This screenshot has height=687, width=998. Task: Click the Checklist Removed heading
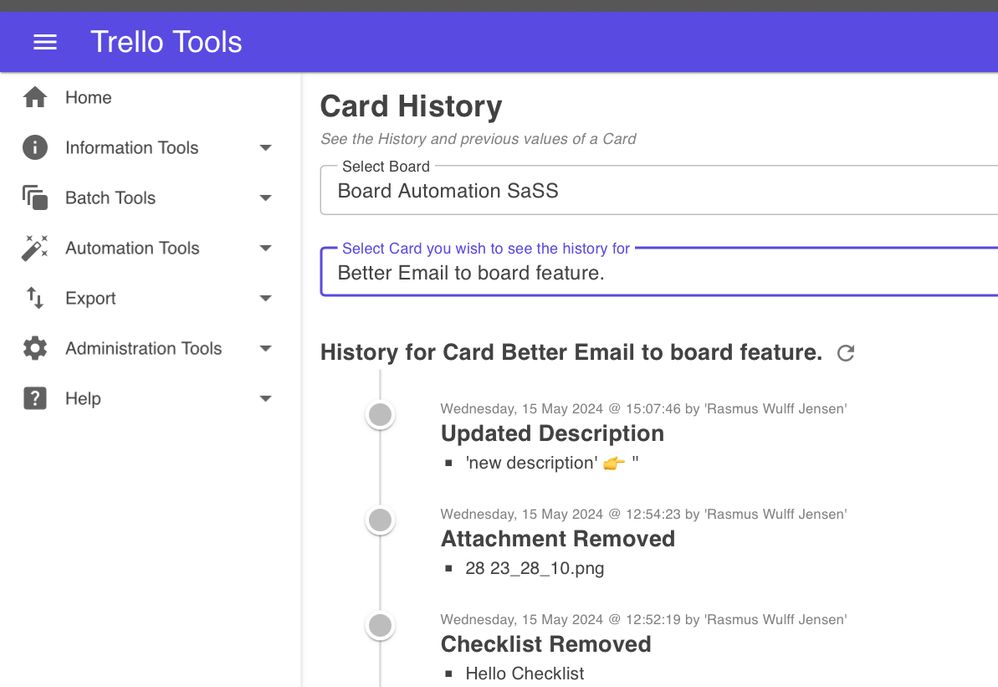545,644
